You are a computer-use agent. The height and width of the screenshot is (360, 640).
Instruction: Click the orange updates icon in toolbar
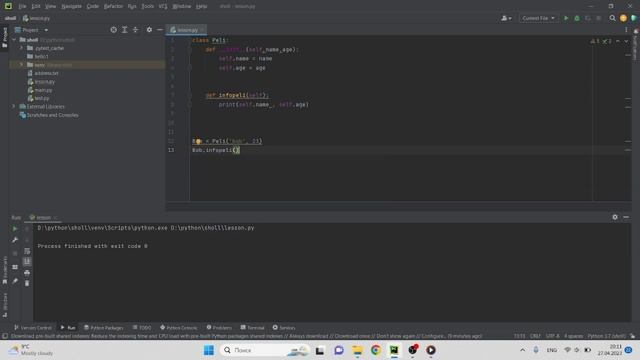pos(623,18)
